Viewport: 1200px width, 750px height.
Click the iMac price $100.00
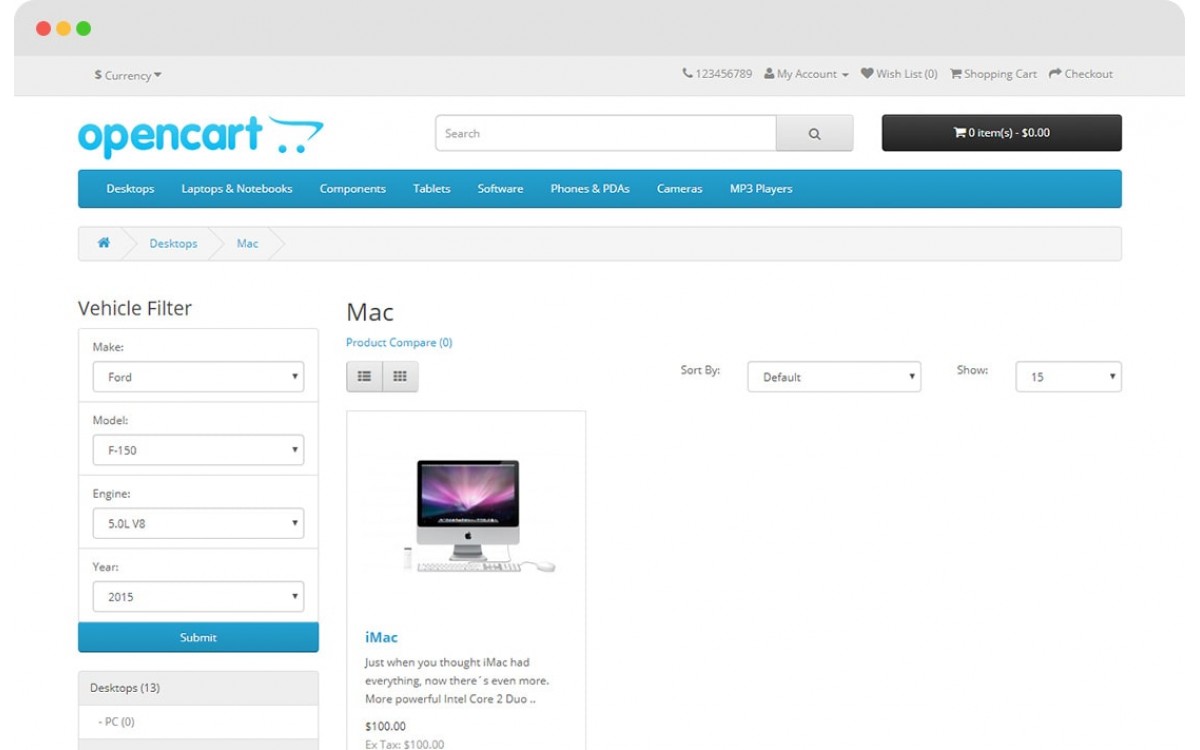(x=385, y=727)
